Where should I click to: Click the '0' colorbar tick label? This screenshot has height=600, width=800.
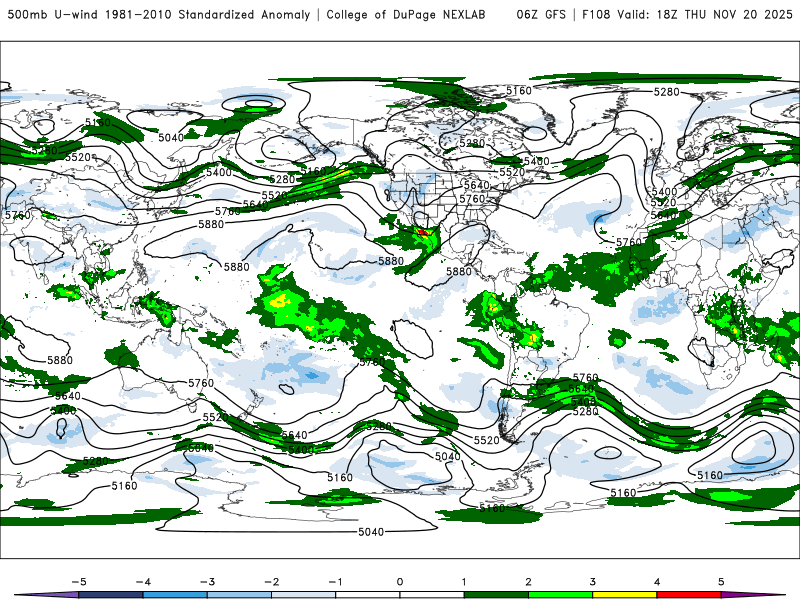pos(400,582)
